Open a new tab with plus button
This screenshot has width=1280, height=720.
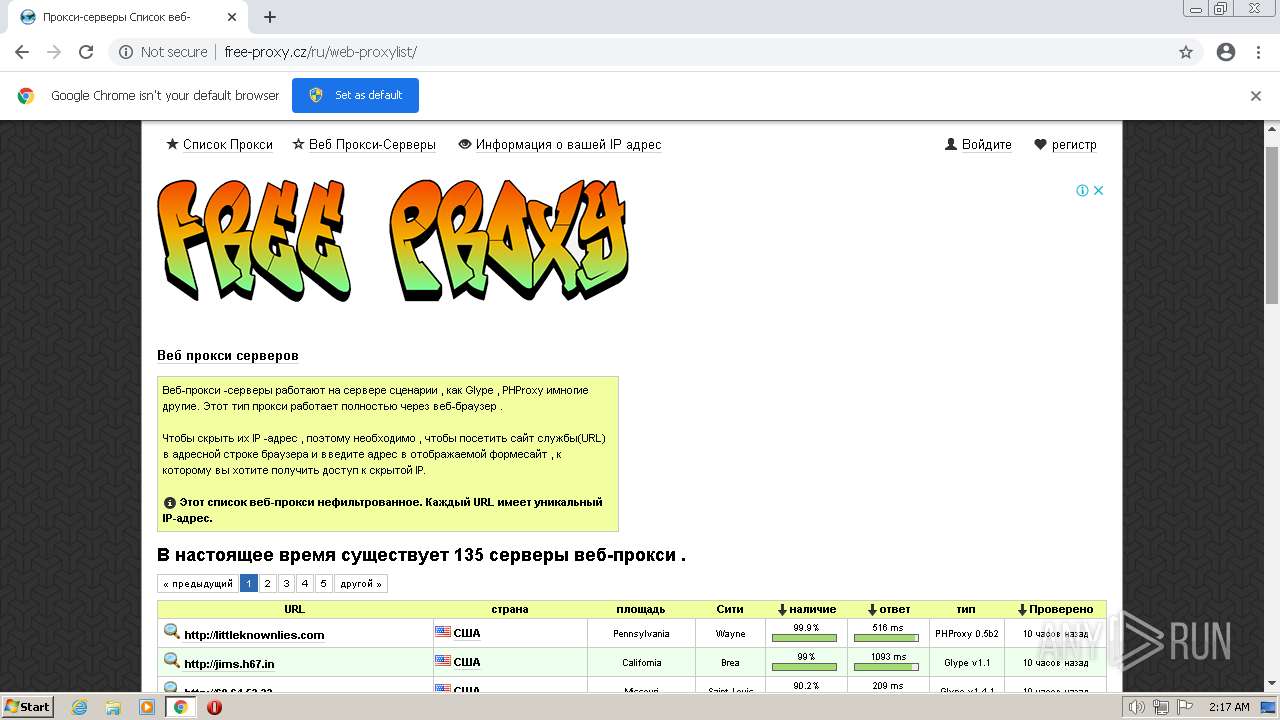[x=270, y=17]
